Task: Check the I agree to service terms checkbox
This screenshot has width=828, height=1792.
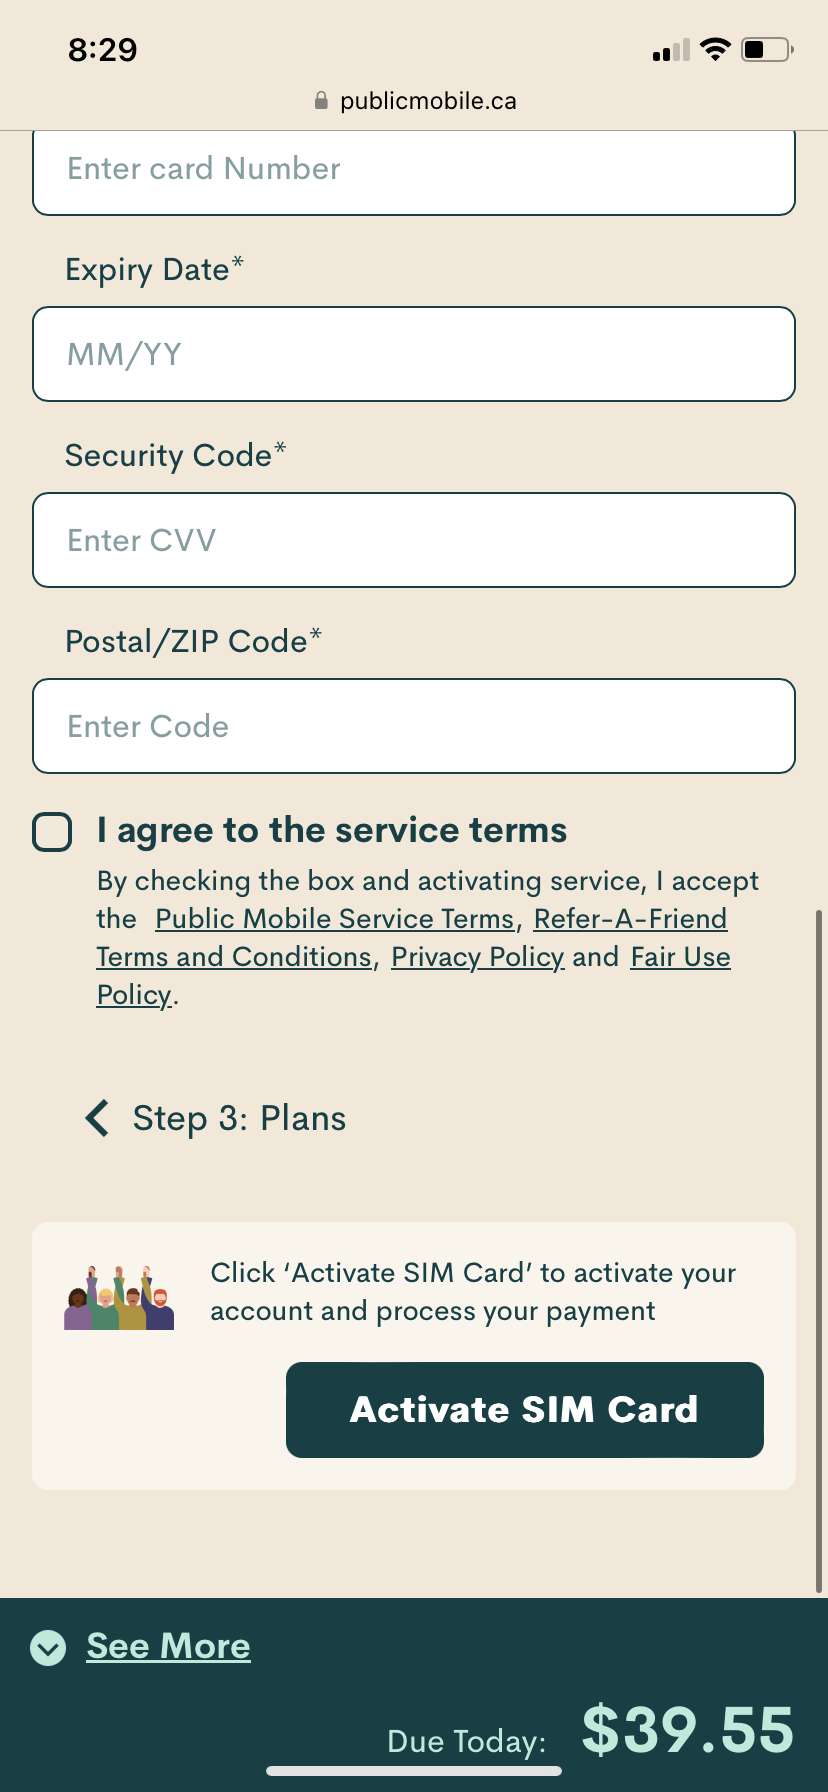Action: click(52, 831)
